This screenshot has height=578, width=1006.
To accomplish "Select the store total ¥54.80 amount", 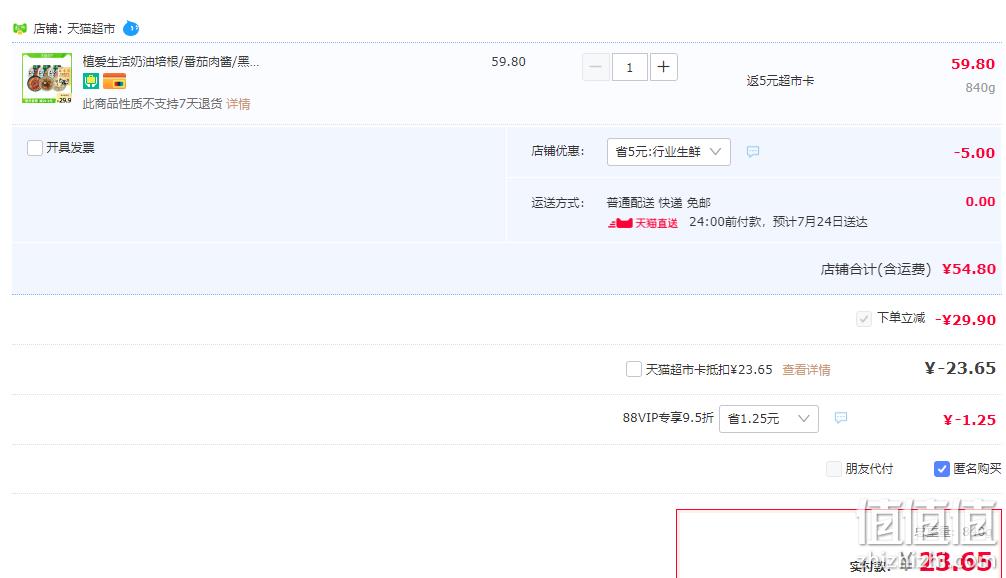I will point(969,269).
